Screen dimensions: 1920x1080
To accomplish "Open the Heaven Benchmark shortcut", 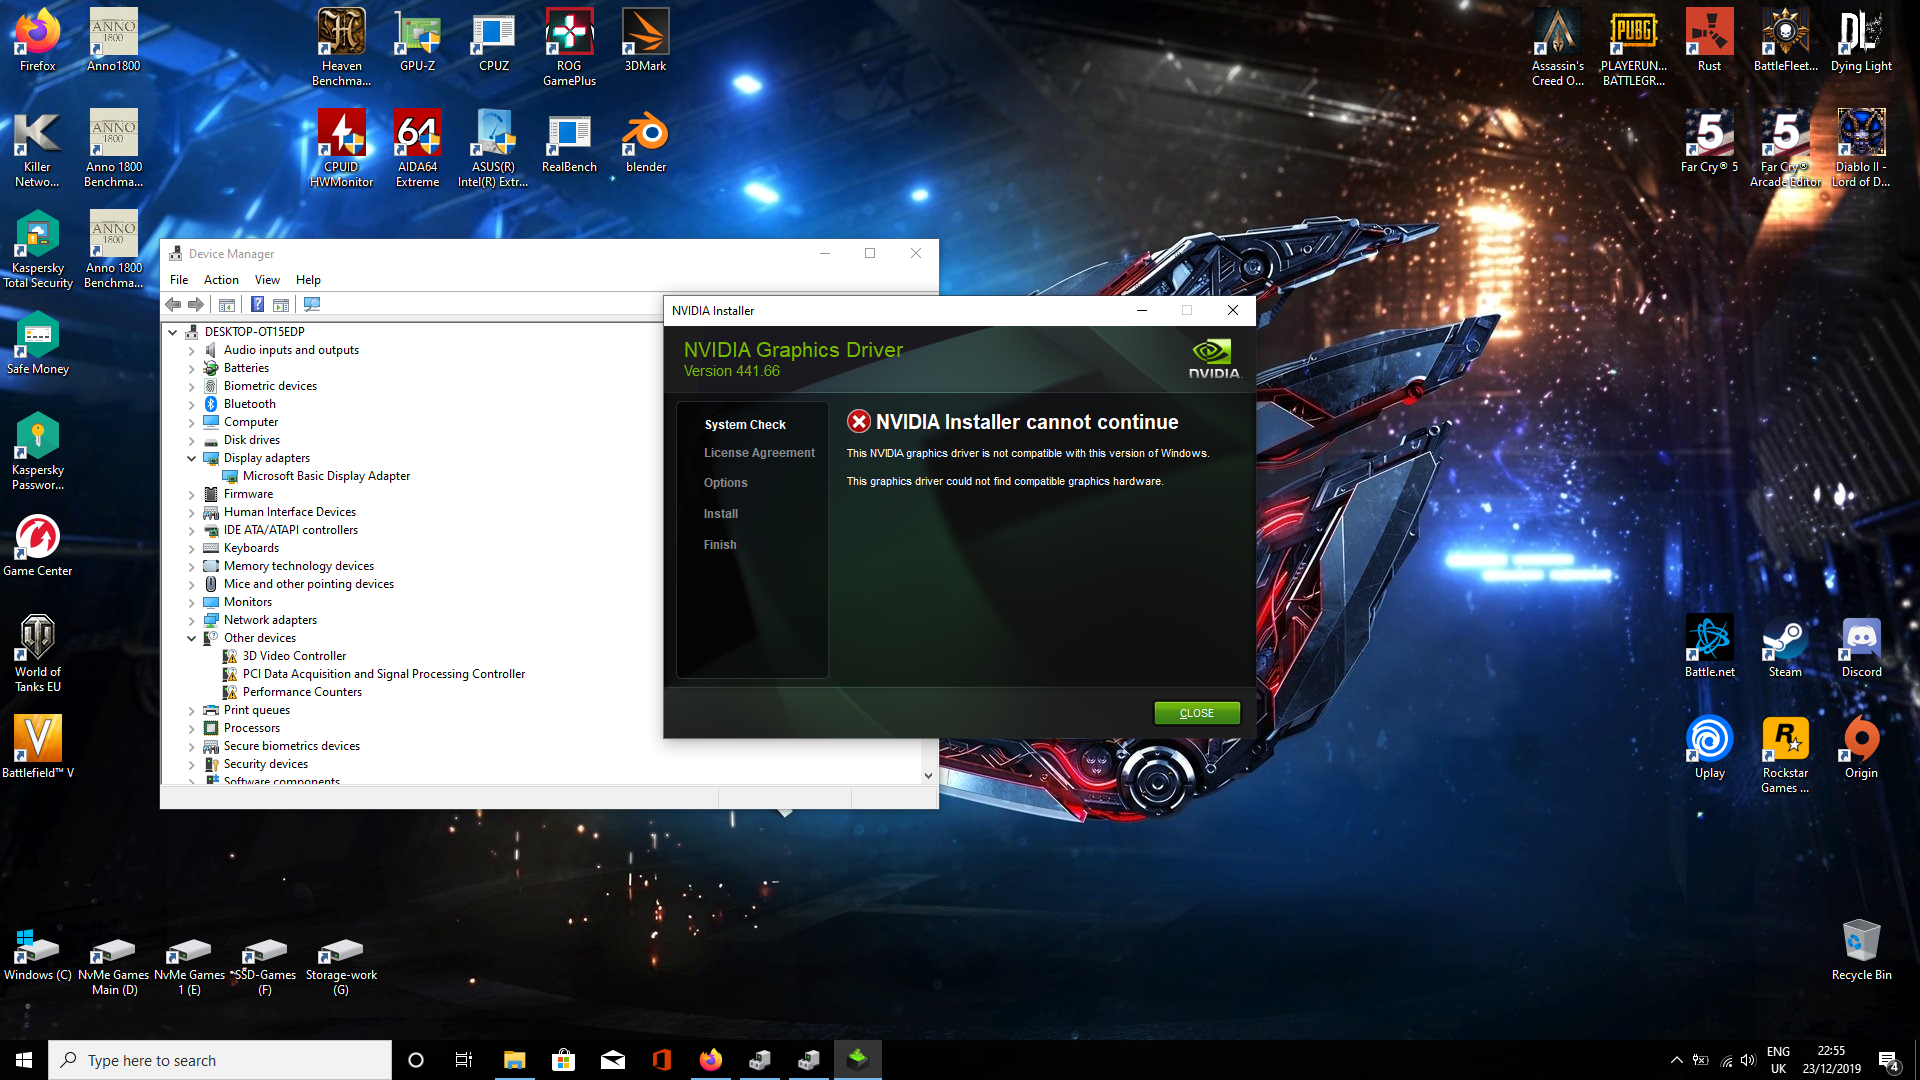I will pos(341,47).
